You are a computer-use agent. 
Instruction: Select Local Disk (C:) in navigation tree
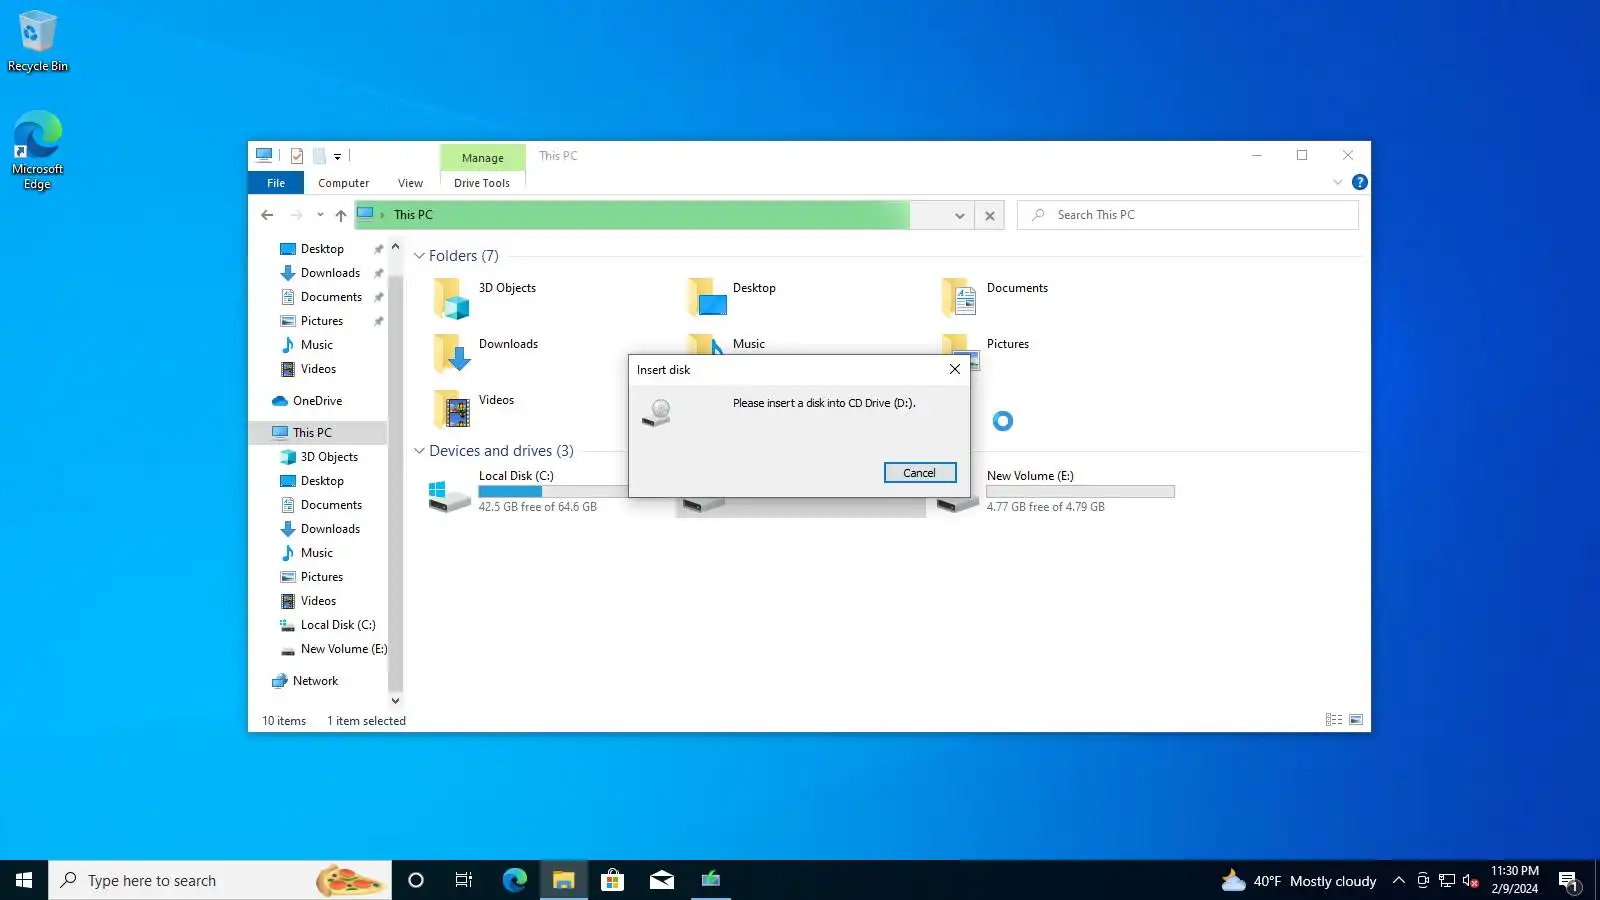338,625
